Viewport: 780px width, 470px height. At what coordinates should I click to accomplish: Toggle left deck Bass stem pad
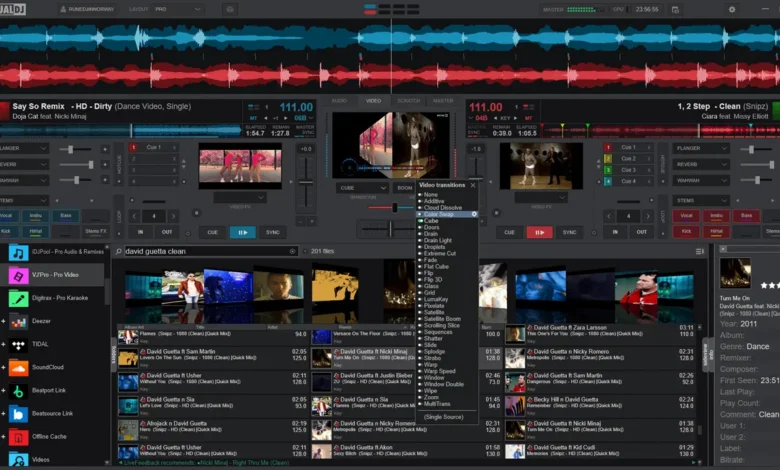pyautogui.click(x=66, y=216)
